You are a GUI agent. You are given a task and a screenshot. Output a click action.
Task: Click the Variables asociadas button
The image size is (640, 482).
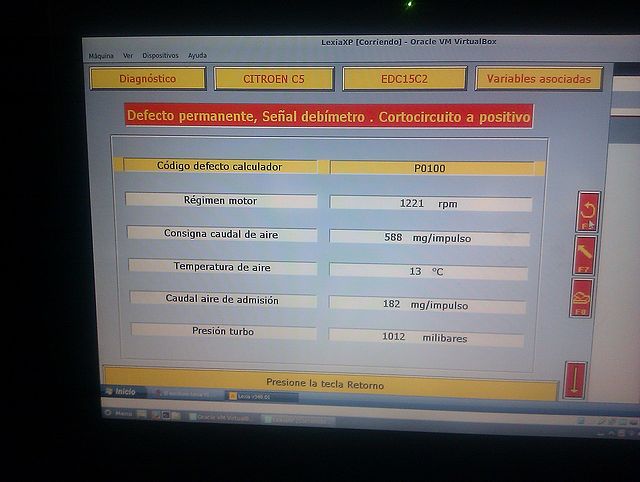pos(539,78)
